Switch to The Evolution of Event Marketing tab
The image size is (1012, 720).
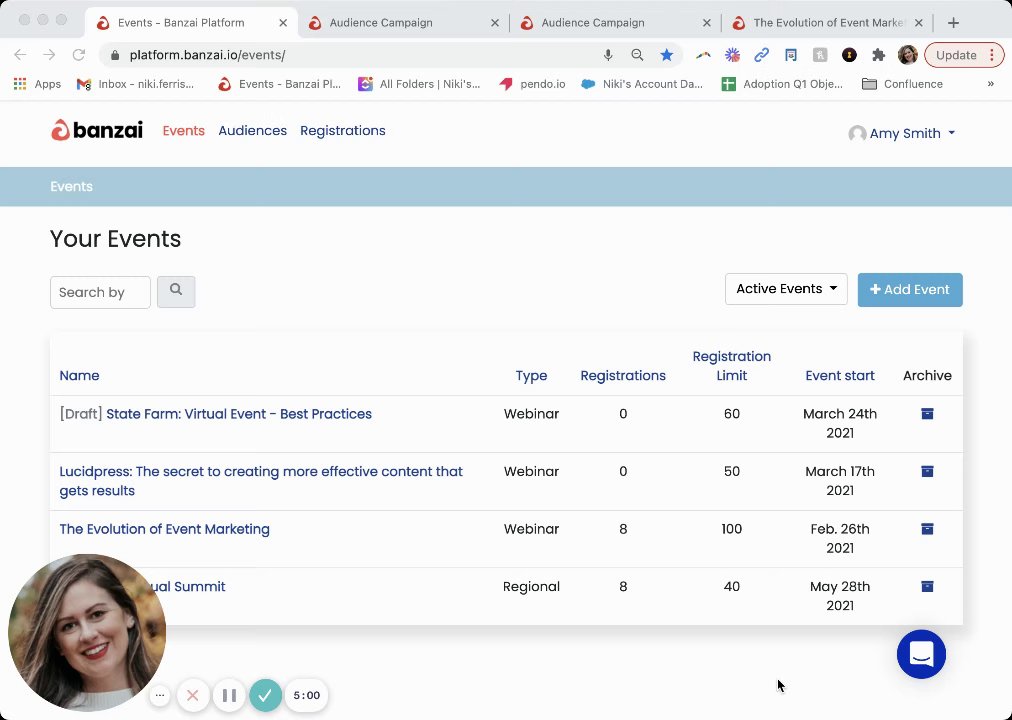pyautogui.click(x=829, y=23)
